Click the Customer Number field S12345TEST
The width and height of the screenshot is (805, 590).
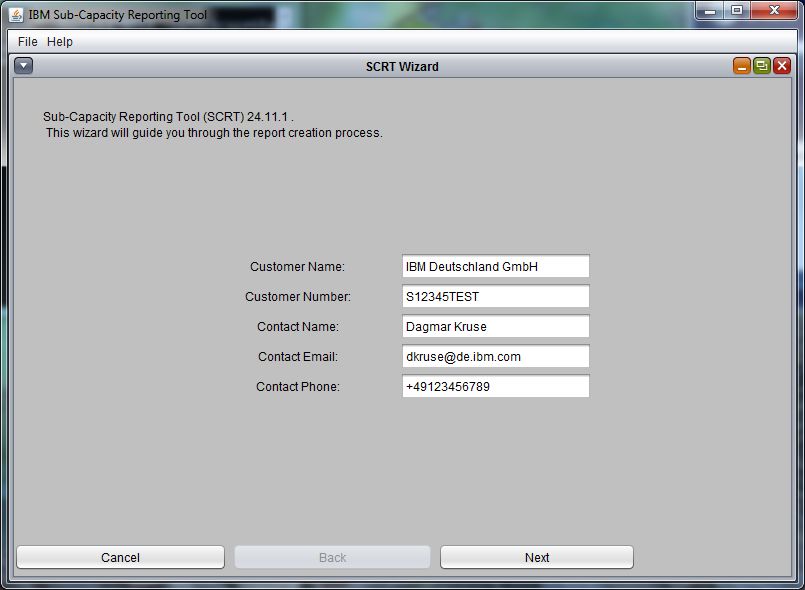pos(495,296)
